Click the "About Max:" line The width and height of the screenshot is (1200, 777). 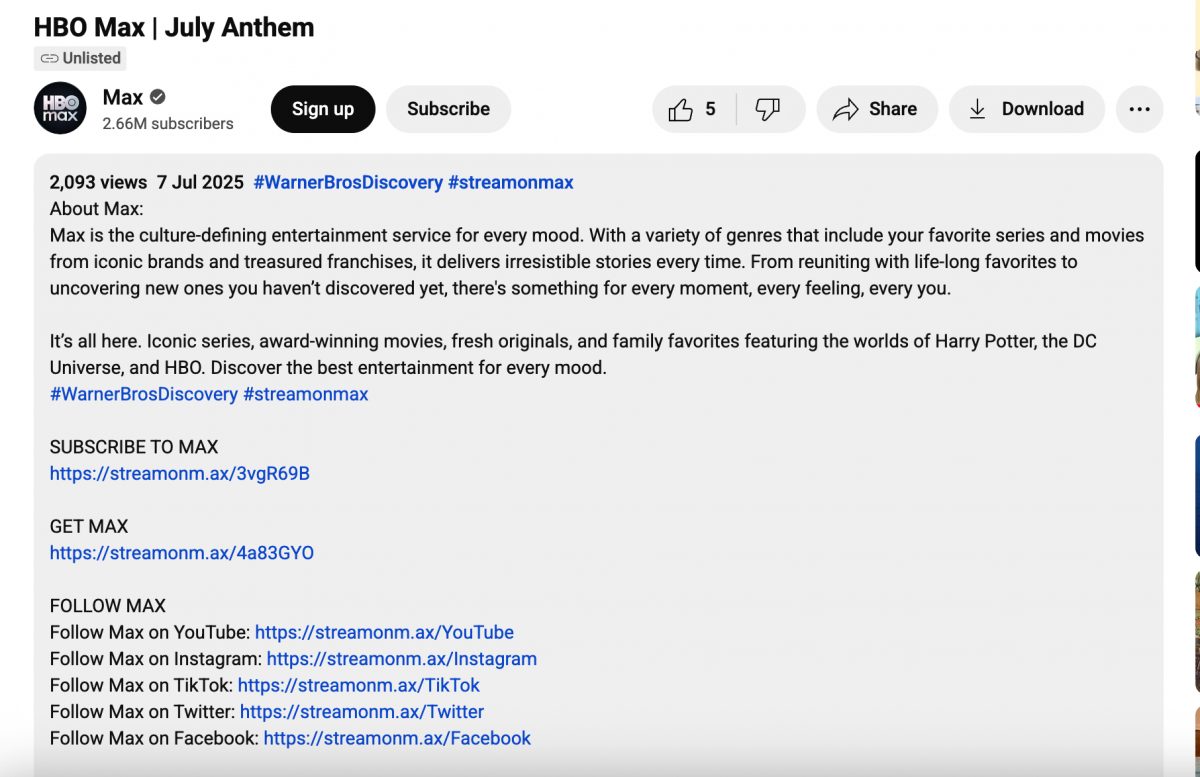pos(97,209)
